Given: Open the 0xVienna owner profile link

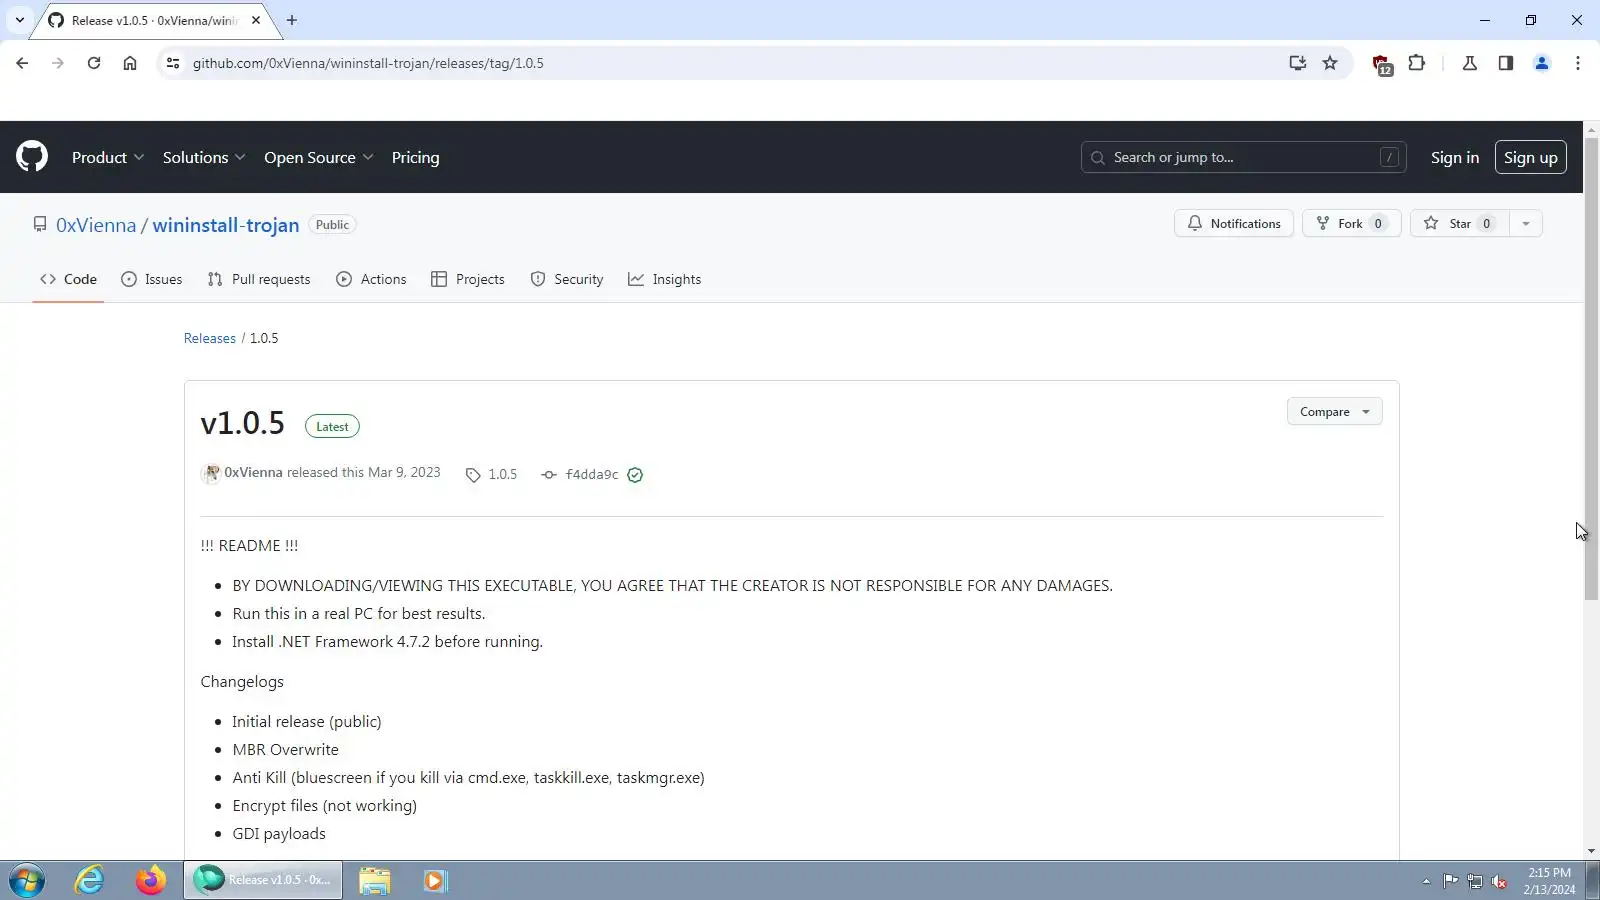Looking at the screenshot, I should point(96,225).
